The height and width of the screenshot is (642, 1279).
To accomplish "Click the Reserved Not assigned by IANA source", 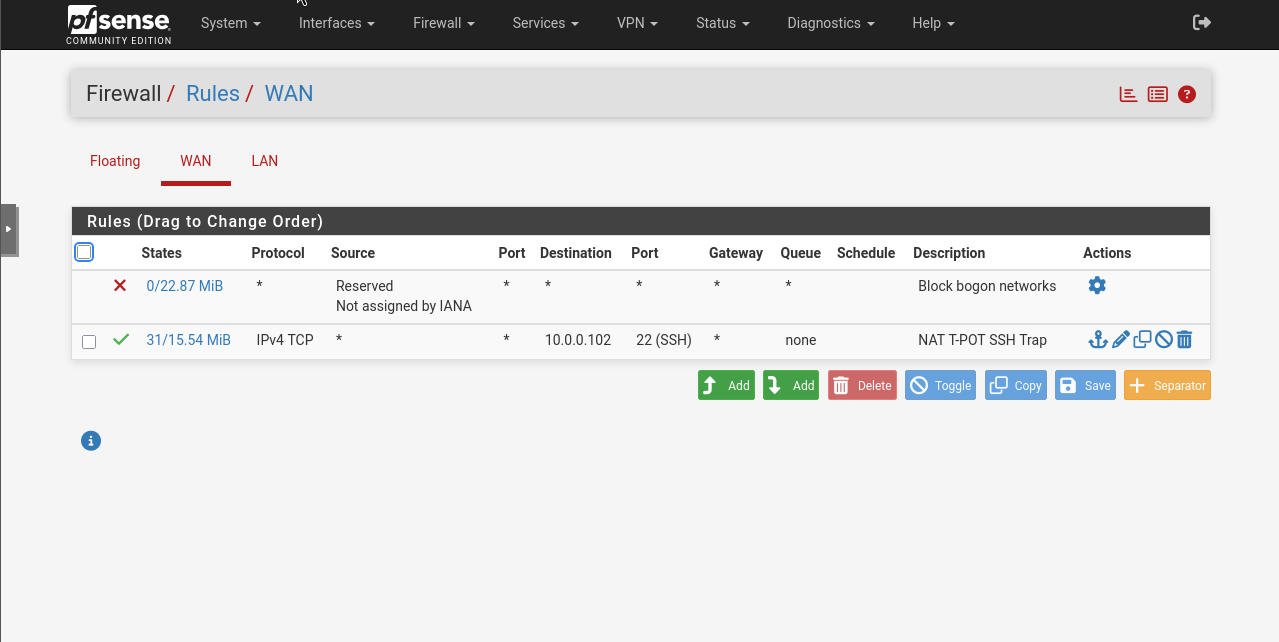I will coord(404,296).
